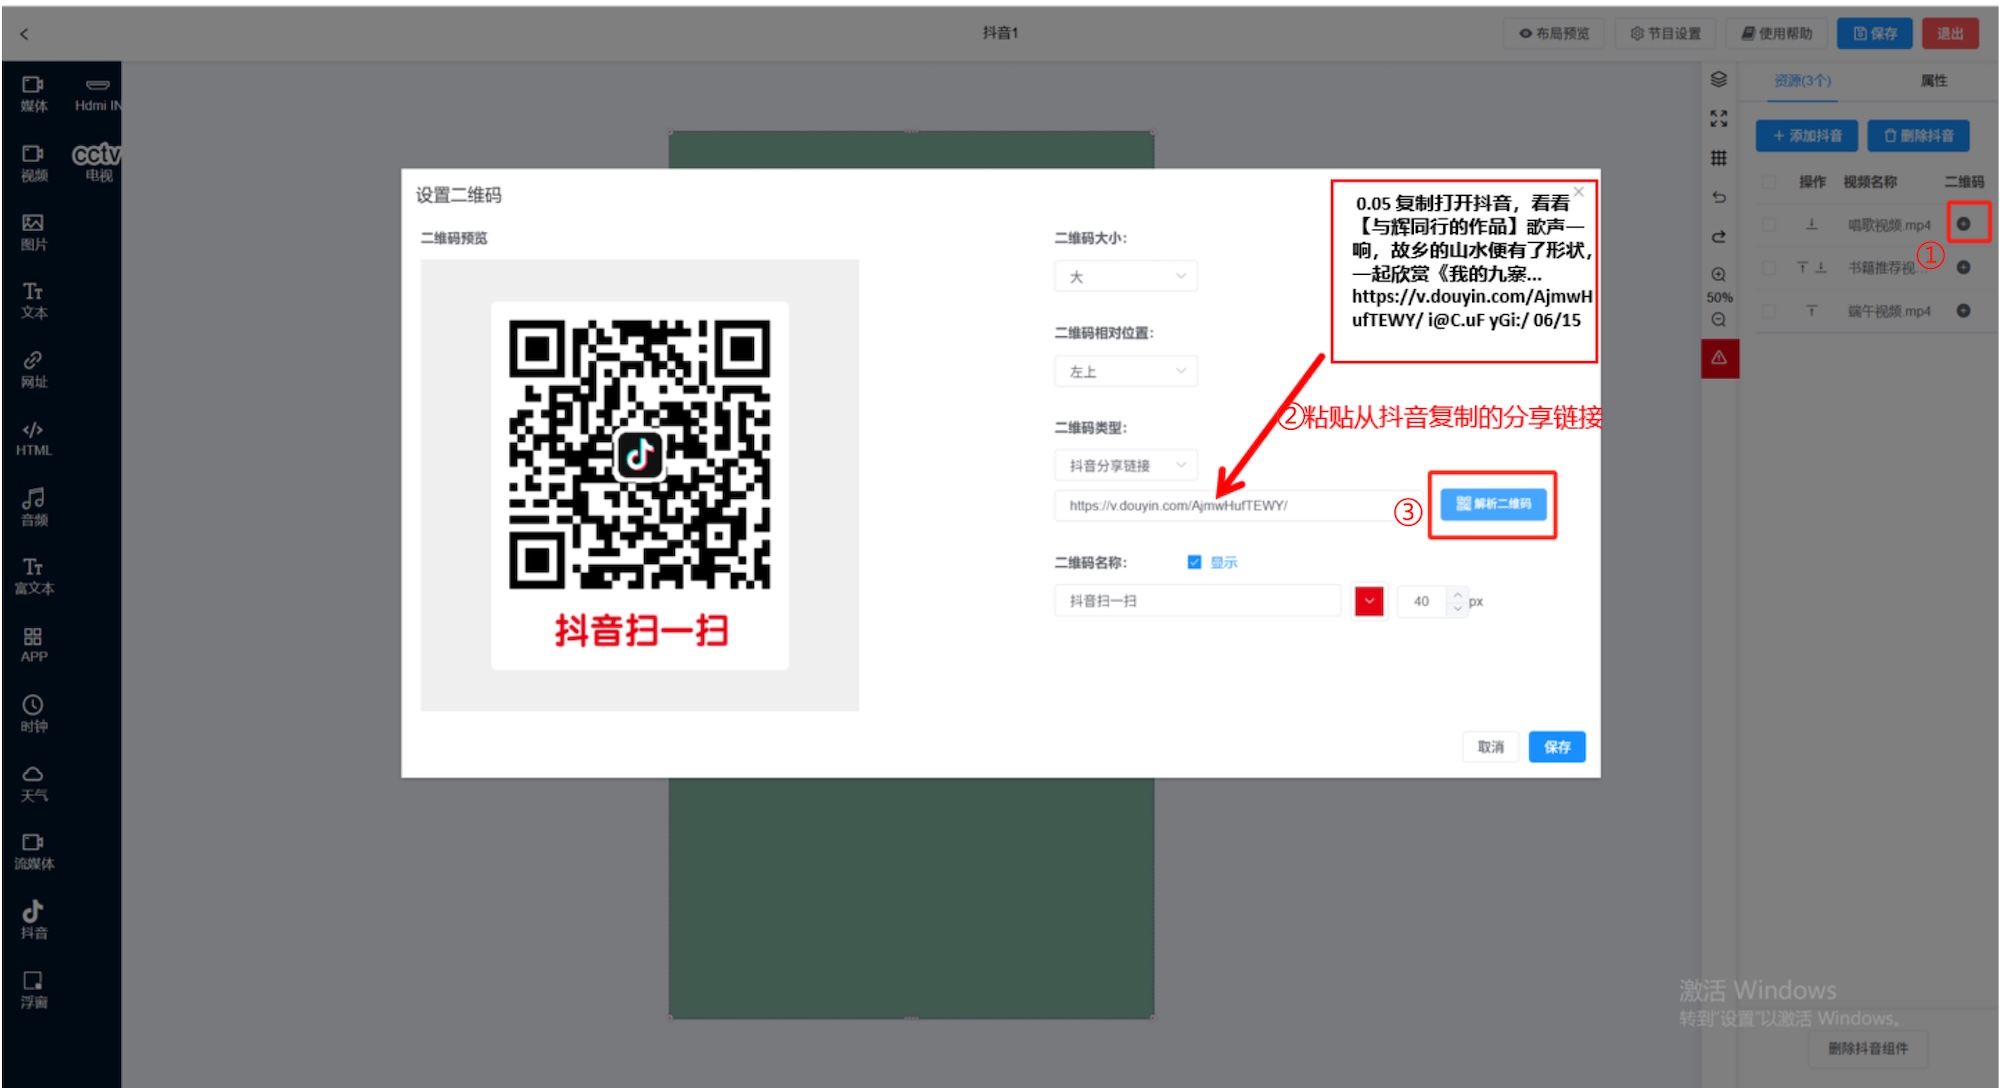Decrease the font size stepper value
The width and height of the screenshot is (2000, 1088).
[1458, 608]
